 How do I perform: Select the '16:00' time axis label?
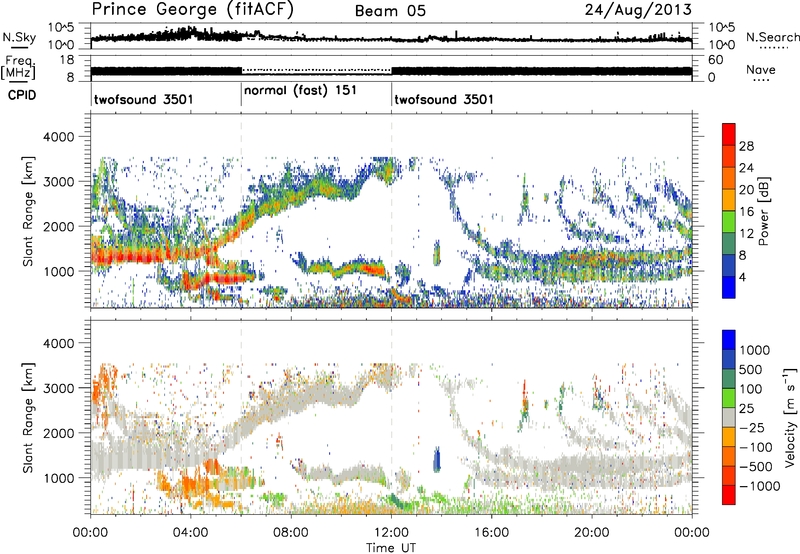[x=491, y=533]
